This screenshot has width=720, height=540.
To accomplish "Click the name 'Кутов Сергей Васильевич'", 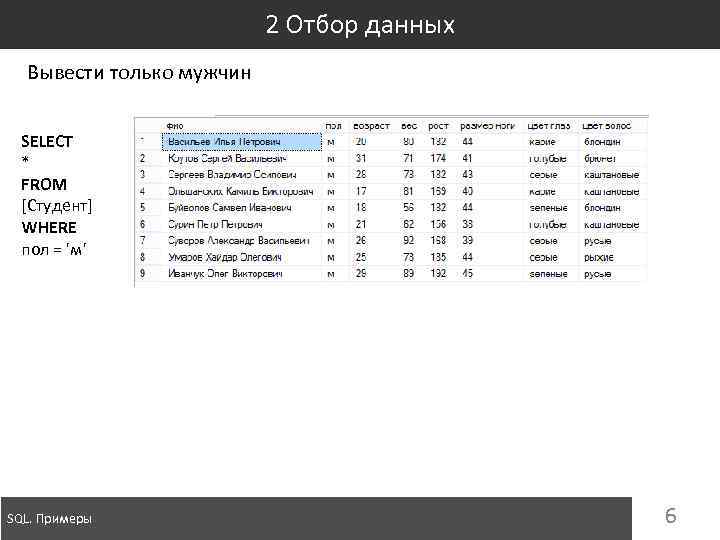I will pyautogui.click(x=227, y=158).
